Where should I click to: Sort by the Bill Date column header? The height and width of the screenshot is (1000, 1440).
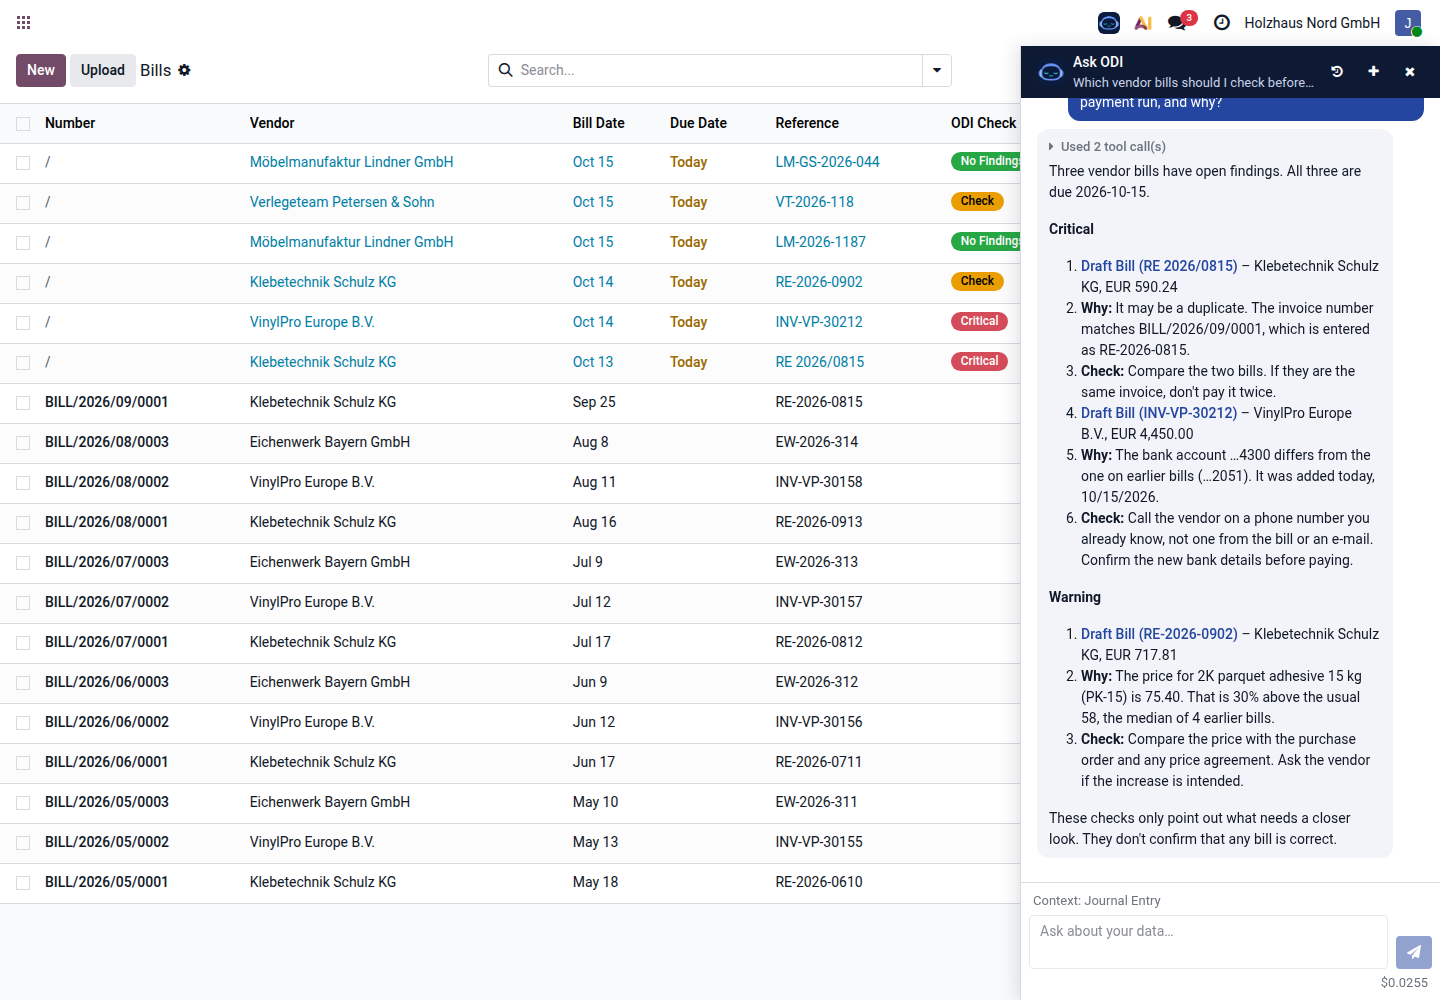[598, 123]
